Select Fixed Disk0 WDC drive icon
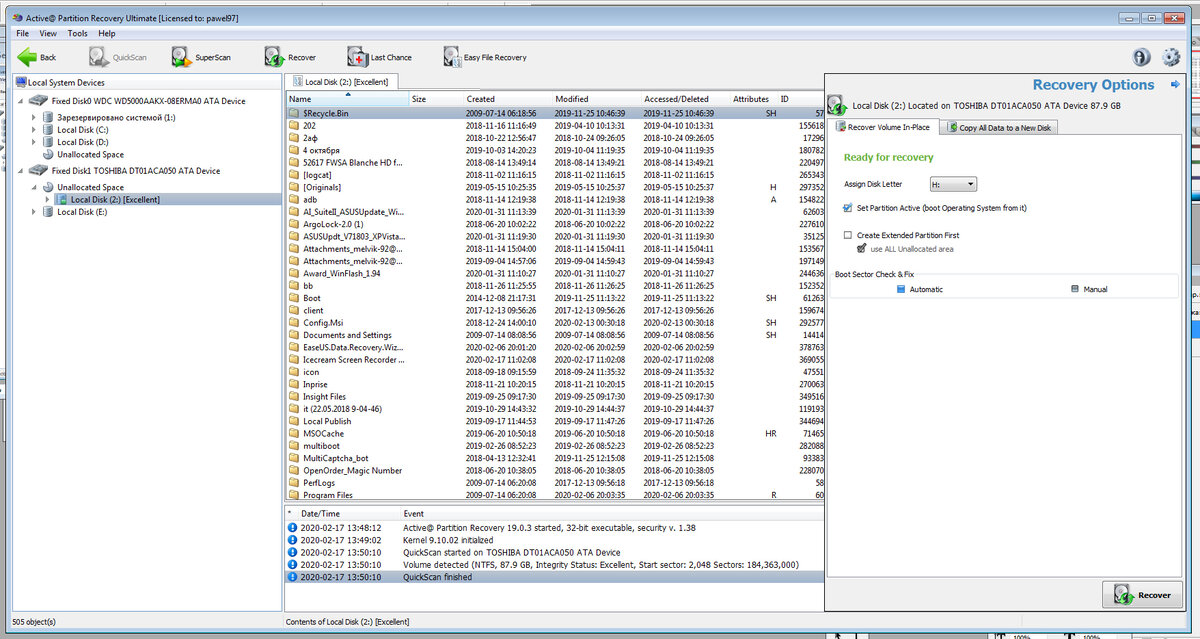 38,101
